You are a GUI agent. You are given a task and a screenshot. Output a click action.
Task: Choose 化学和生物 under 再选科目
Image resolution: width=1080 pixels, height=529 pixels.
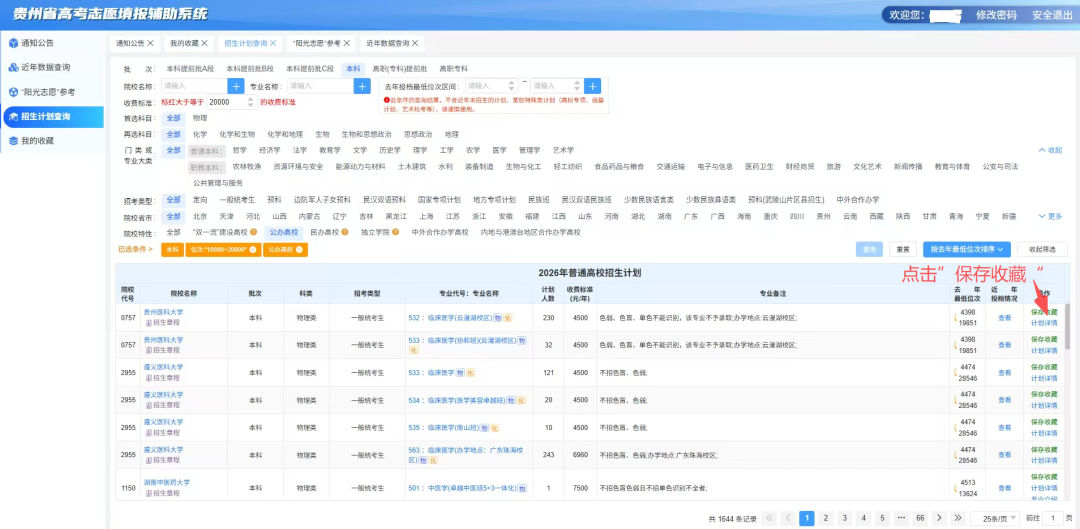(x=237, y=134)
